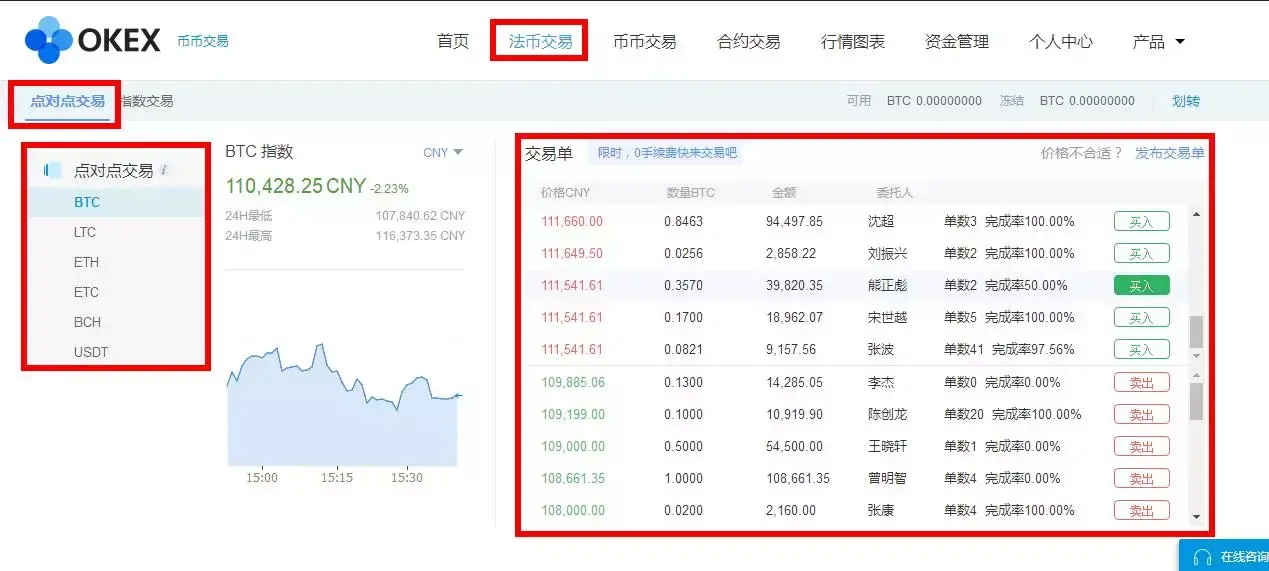This screenshot has width=1269, height=571.
Task: Click 卖出 for 曾明智's order
Action: [1141, 478]
